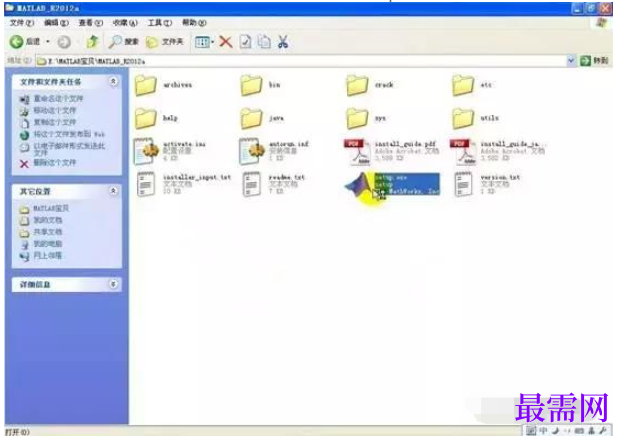Open the Tools menu

tap(160, 23)
